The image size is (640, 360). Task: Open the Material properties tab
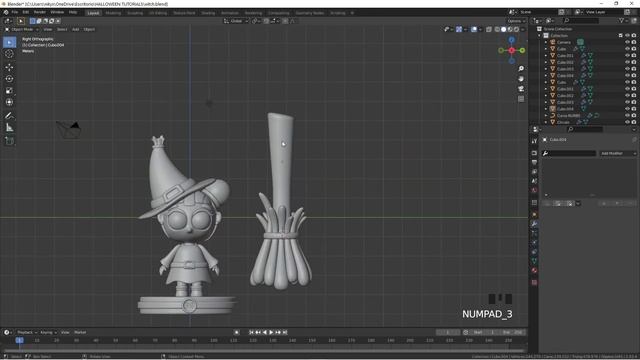[x=534, y=270]
